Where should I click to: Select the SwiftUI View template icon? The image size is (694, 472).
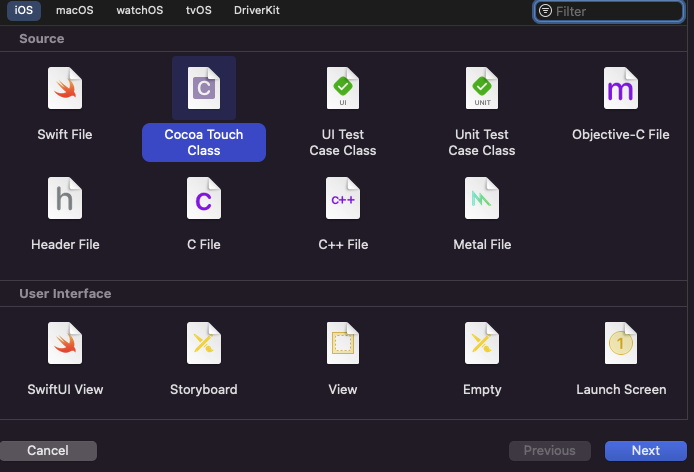(x=65, y=343)
